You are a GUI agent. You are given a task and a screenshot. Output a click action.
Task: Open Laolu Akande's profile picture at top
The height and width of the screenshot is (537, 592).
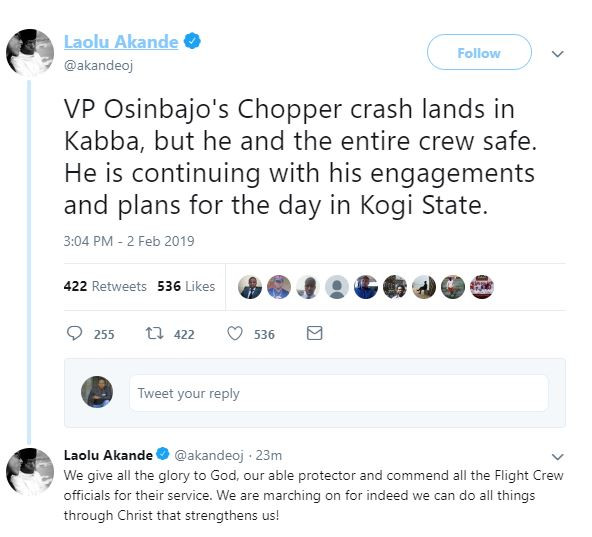point(30,53)
